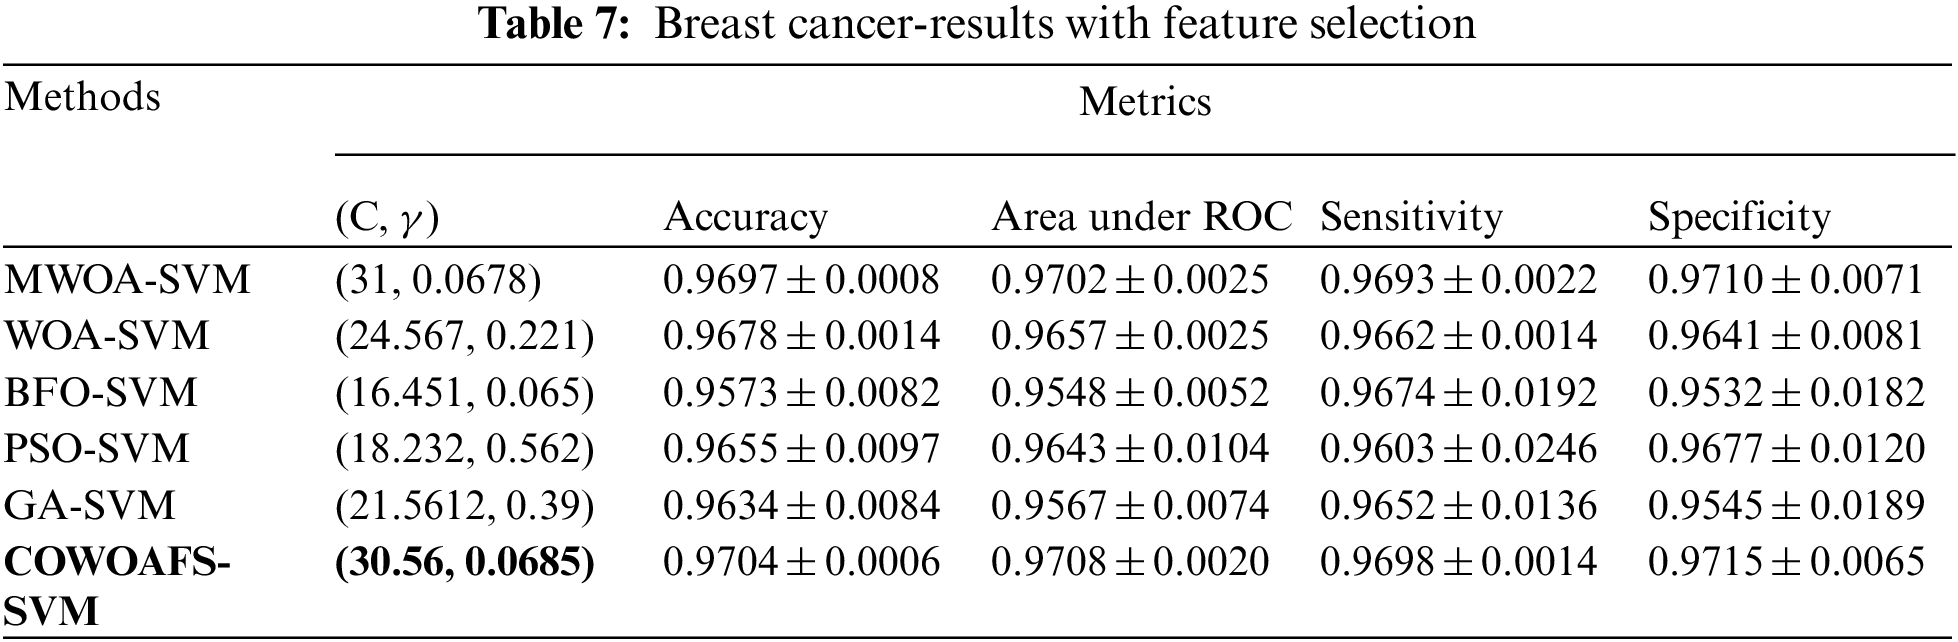Select the Methods column header
This screenshot has width=1958, height=642.
tap(83, 98)
